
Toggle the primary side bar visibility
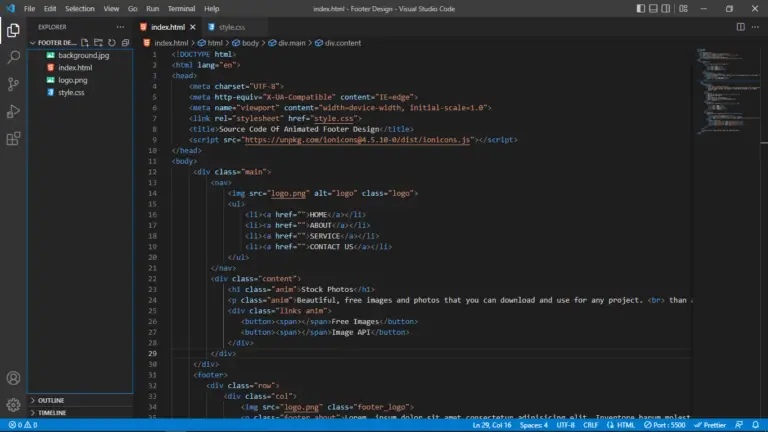pyautogui.click(x=640, y=9)
